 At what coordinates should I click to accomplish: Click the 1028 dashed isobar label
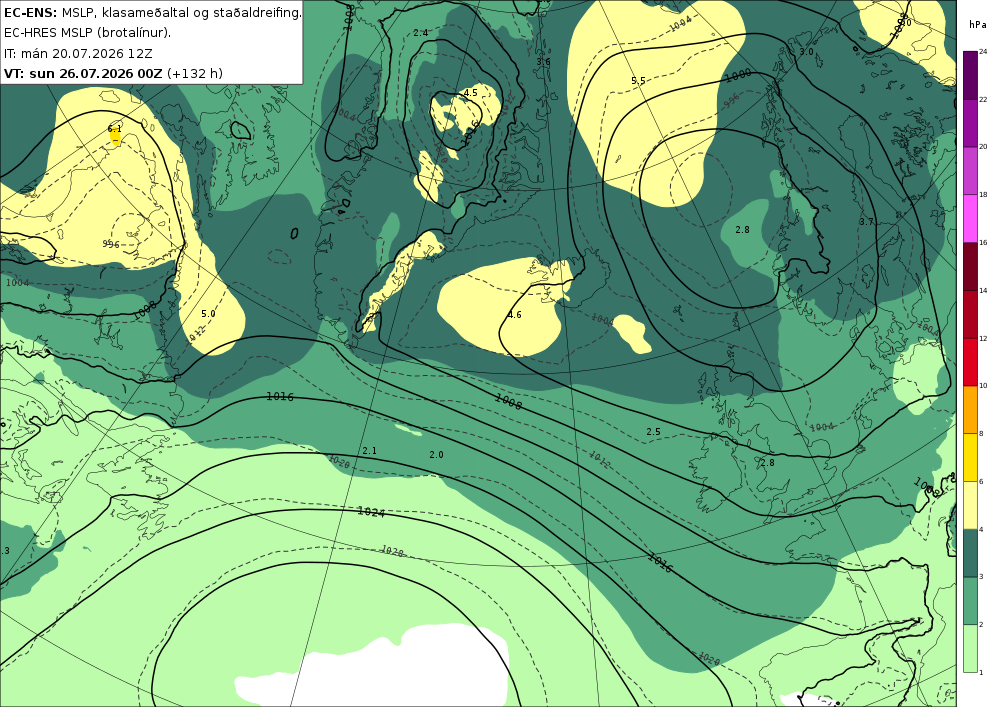pos(392,551)
